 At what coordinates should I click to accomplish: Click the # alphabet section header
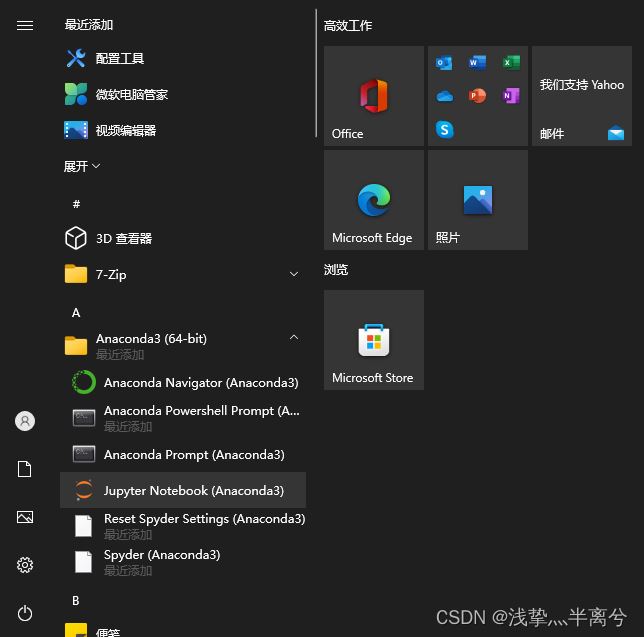[x=76, y=204]
